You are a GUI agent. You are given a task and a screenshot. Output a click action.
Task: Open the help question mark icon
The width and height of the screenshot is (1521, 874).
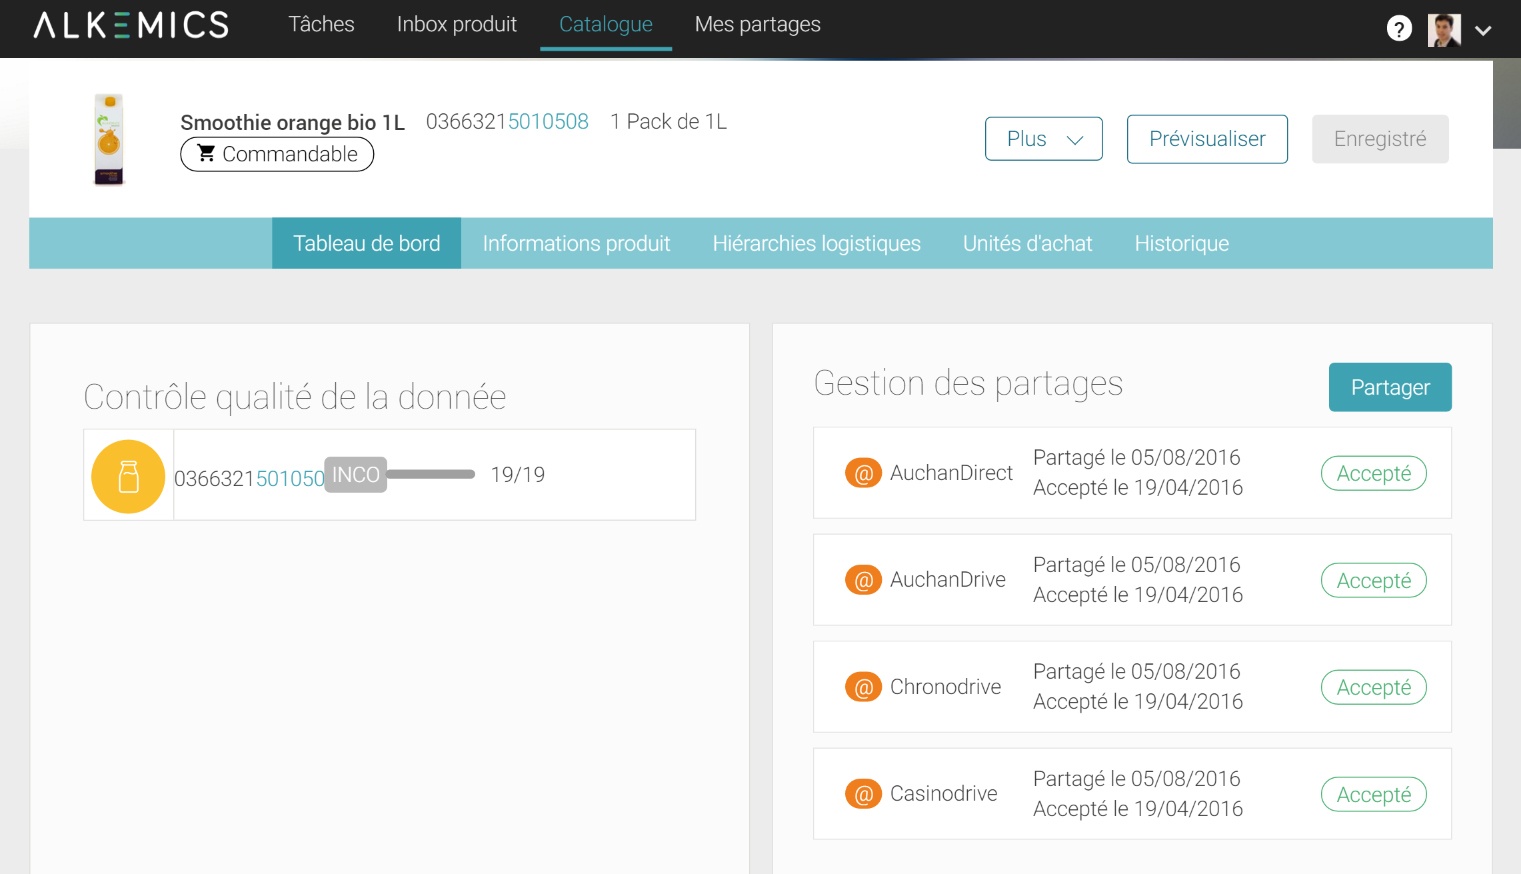[x=1399, y=29]
